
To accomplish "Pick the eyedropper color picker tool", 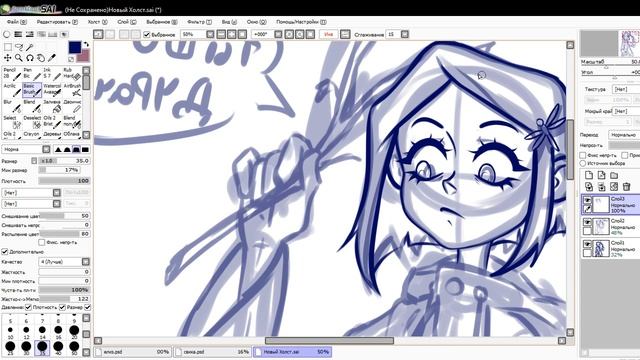I will [x=52, y=58].
